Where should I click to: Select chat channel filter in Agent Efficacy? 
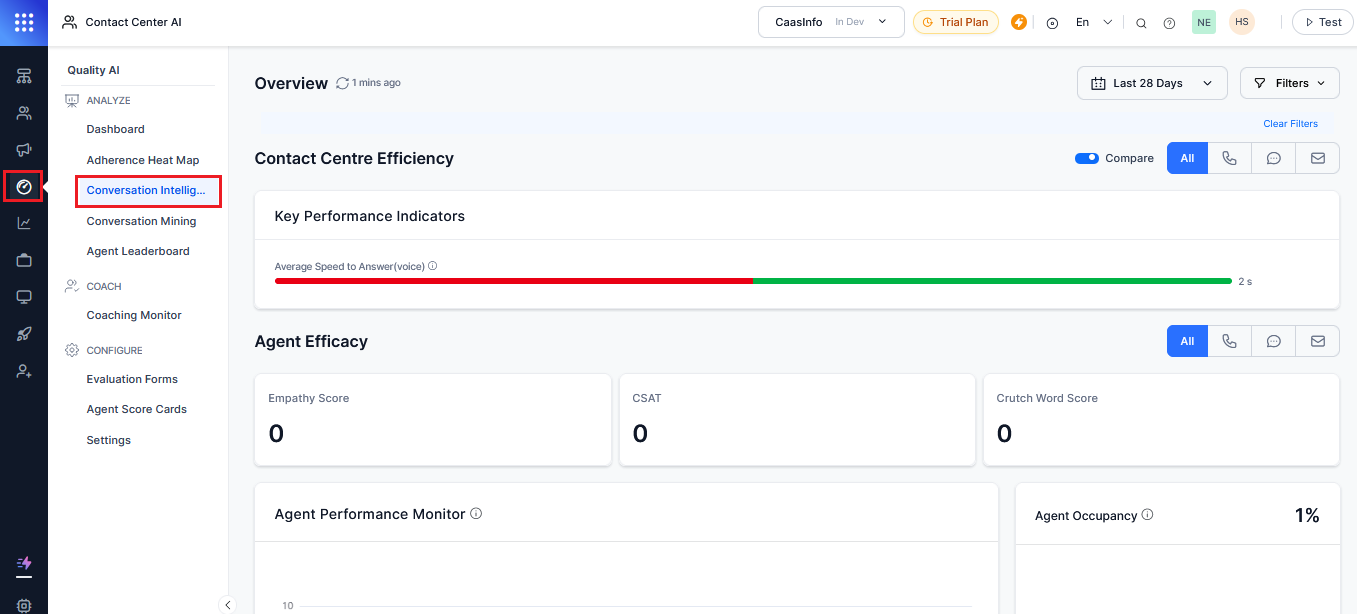[x=1273, y=341]
